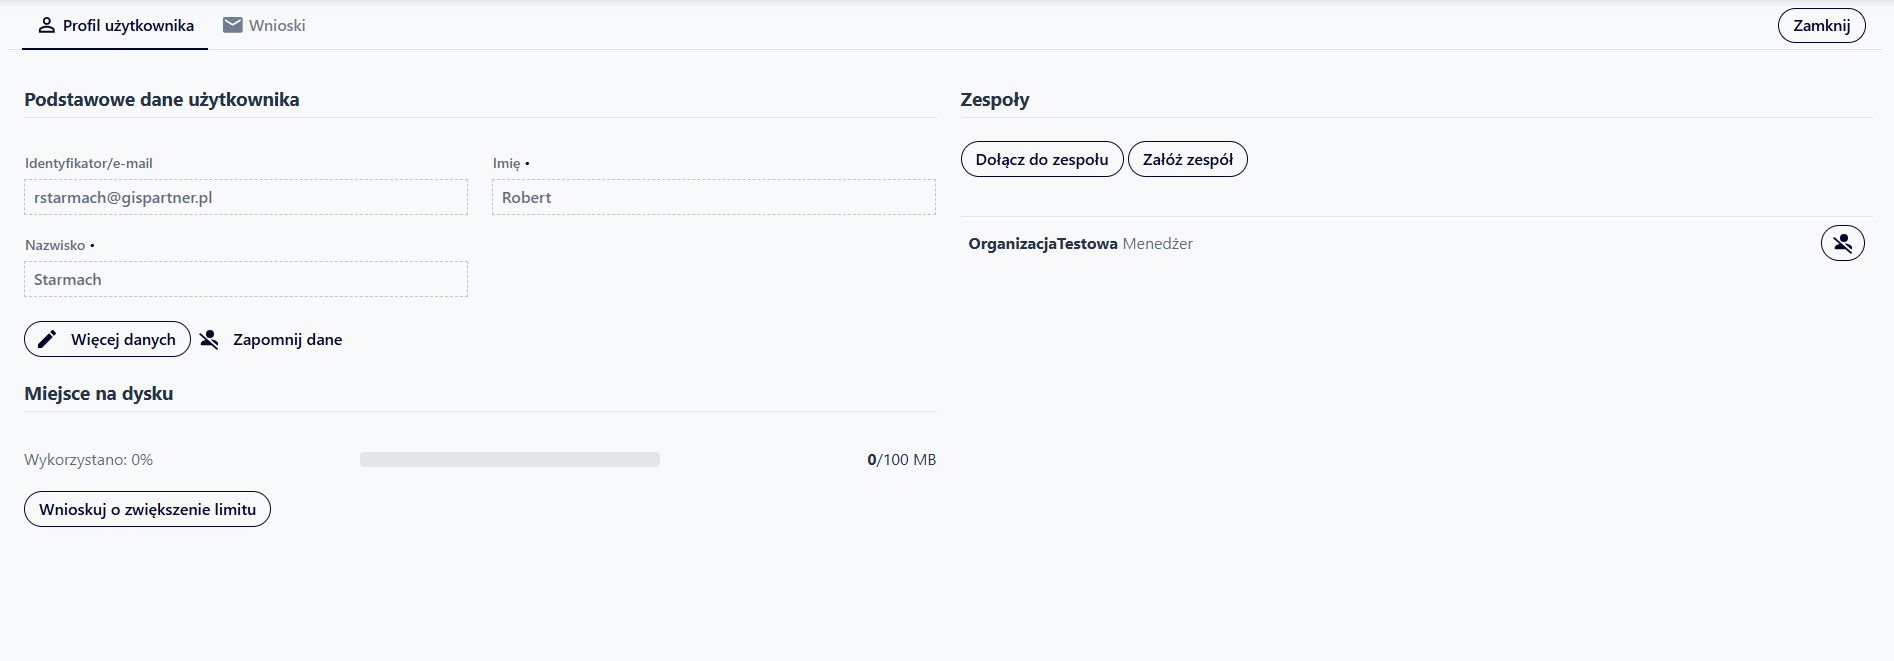Click the Nazwisko field containing Starmach

pyautogui.click(x=245, y=280)
